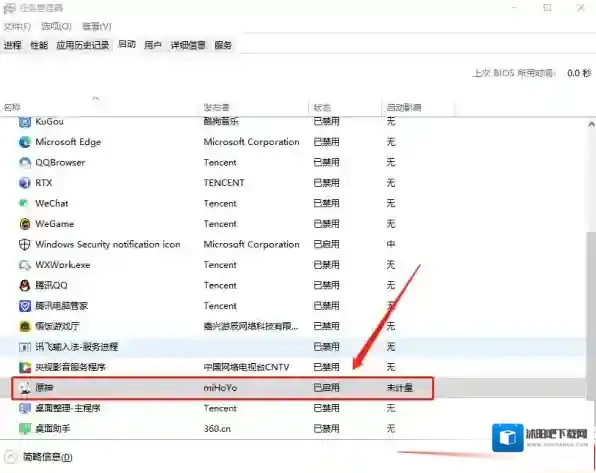Click the yellow icon in the 游戏厅 row
This screenshot has width=596, height=473.
tap(25, 326)
